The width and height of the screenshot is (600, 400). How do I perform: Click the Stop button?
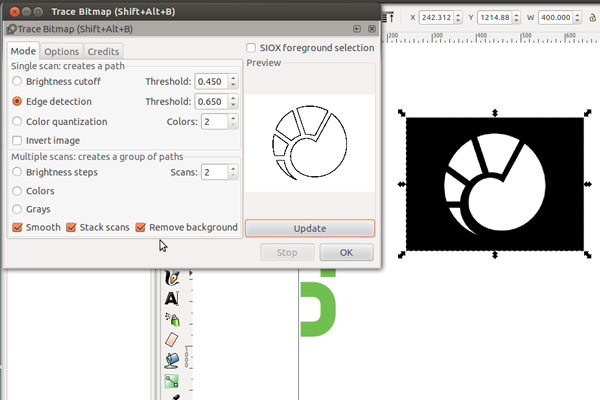287,253
